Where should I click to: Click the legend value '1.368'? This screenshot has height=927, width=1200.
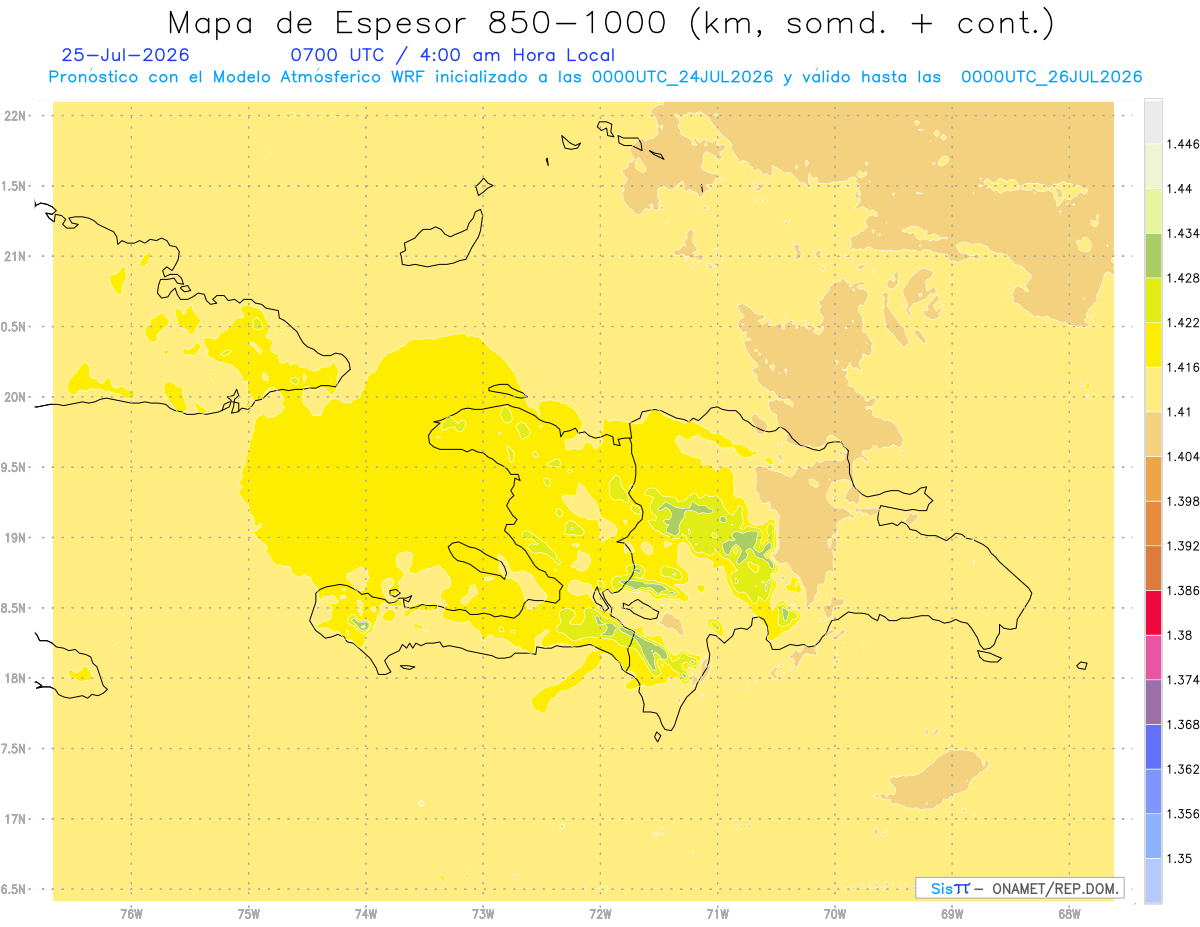pos(1184,724)
